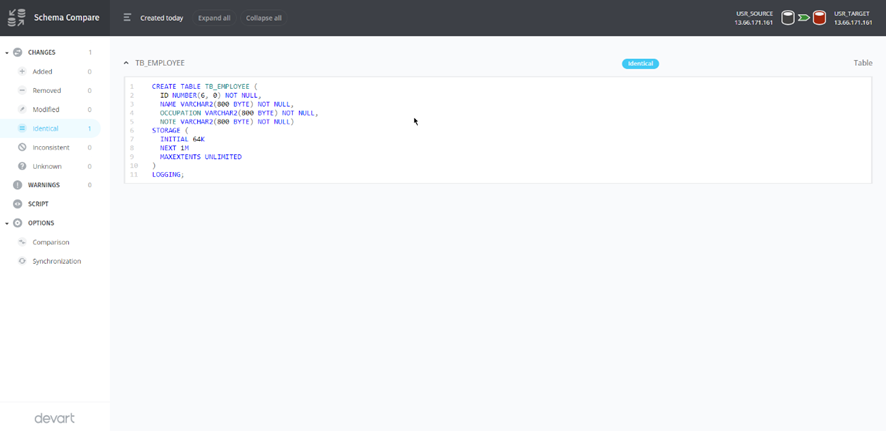The height and width of the screenshot is (431, 886).
Task: Select the Inconsistent changes filter
Action: [x=50, y=148]
